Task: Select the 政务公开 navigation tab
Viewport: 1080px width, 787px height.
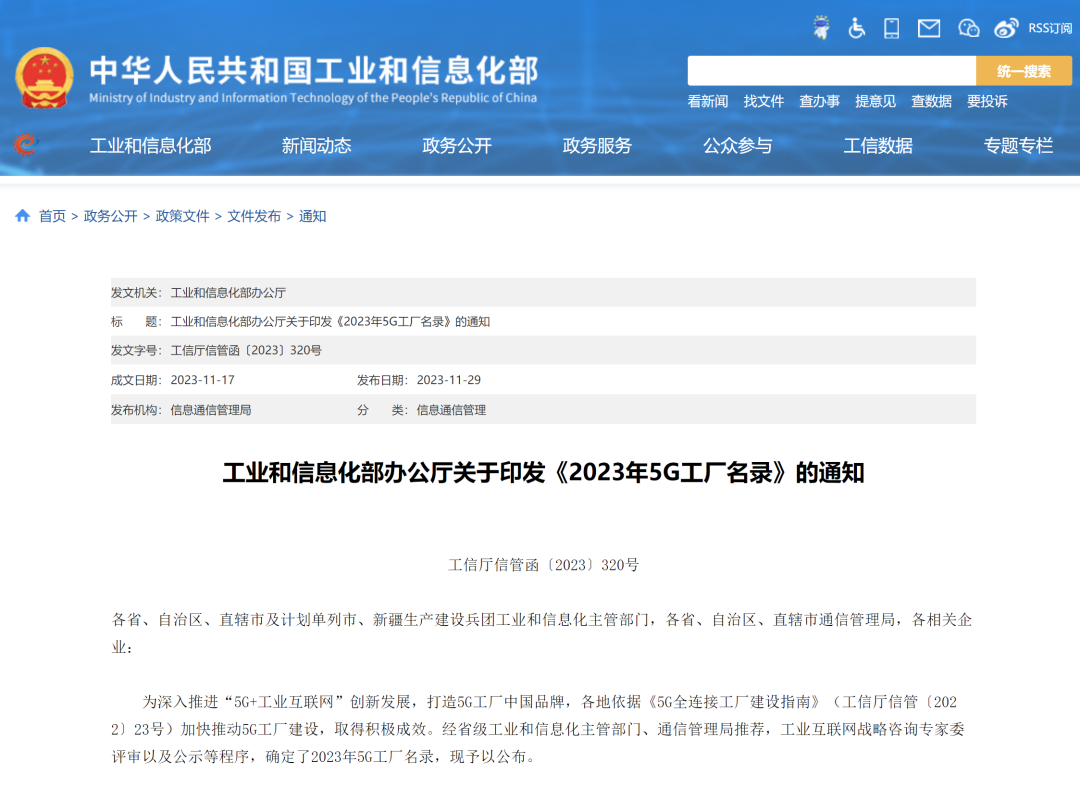Action: 457,146
